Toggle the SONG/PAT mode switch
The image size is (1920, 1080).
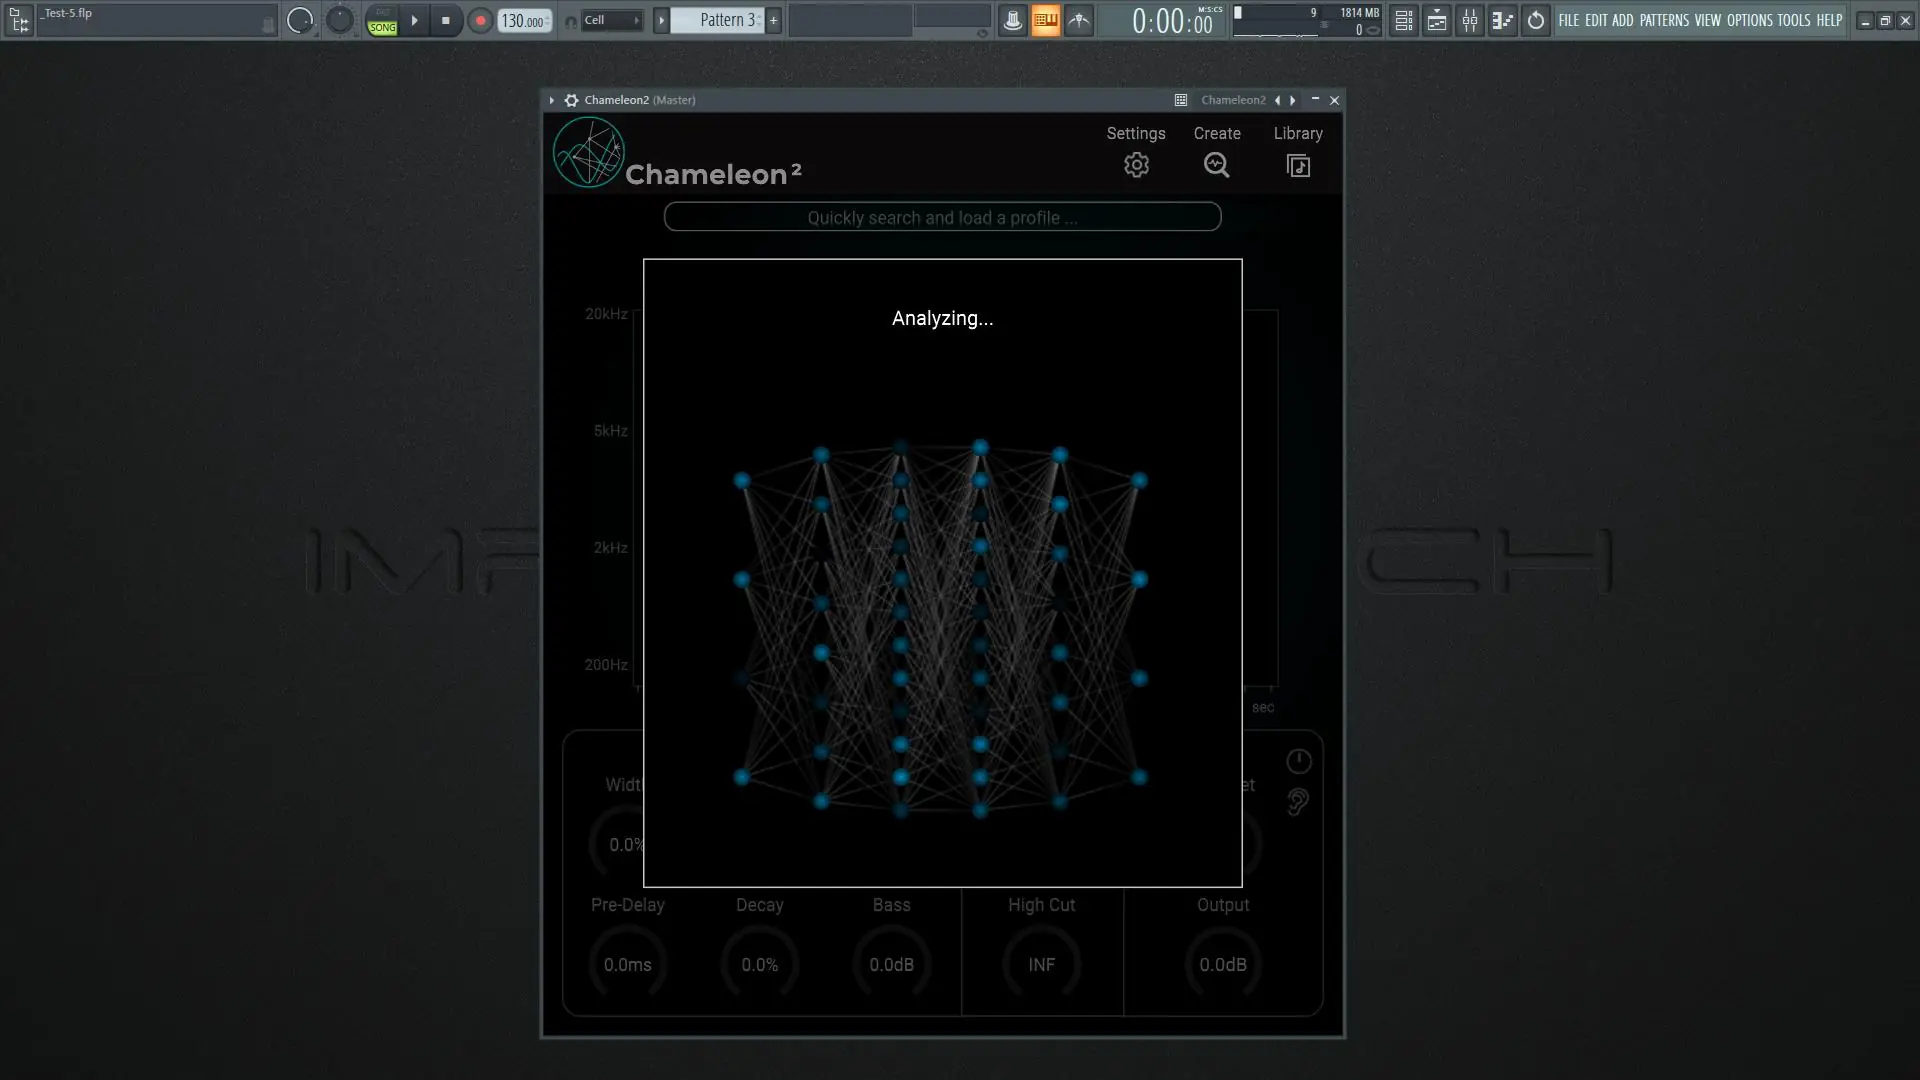(x=382, y=21)
